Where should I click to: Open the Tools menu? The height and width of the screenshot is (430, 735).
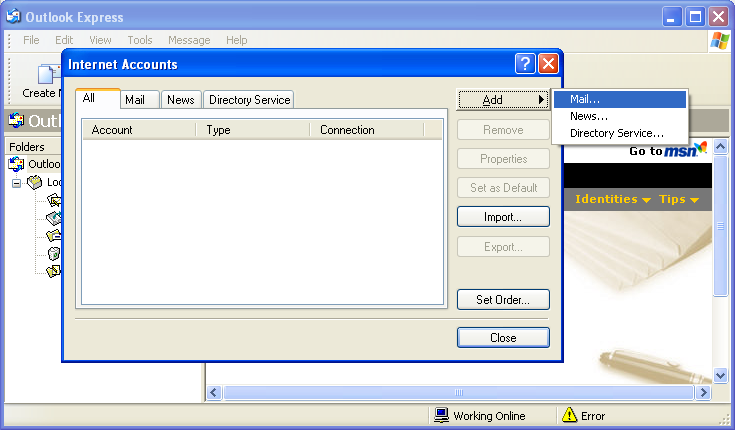pyautogui.click(x=140, y=40)
